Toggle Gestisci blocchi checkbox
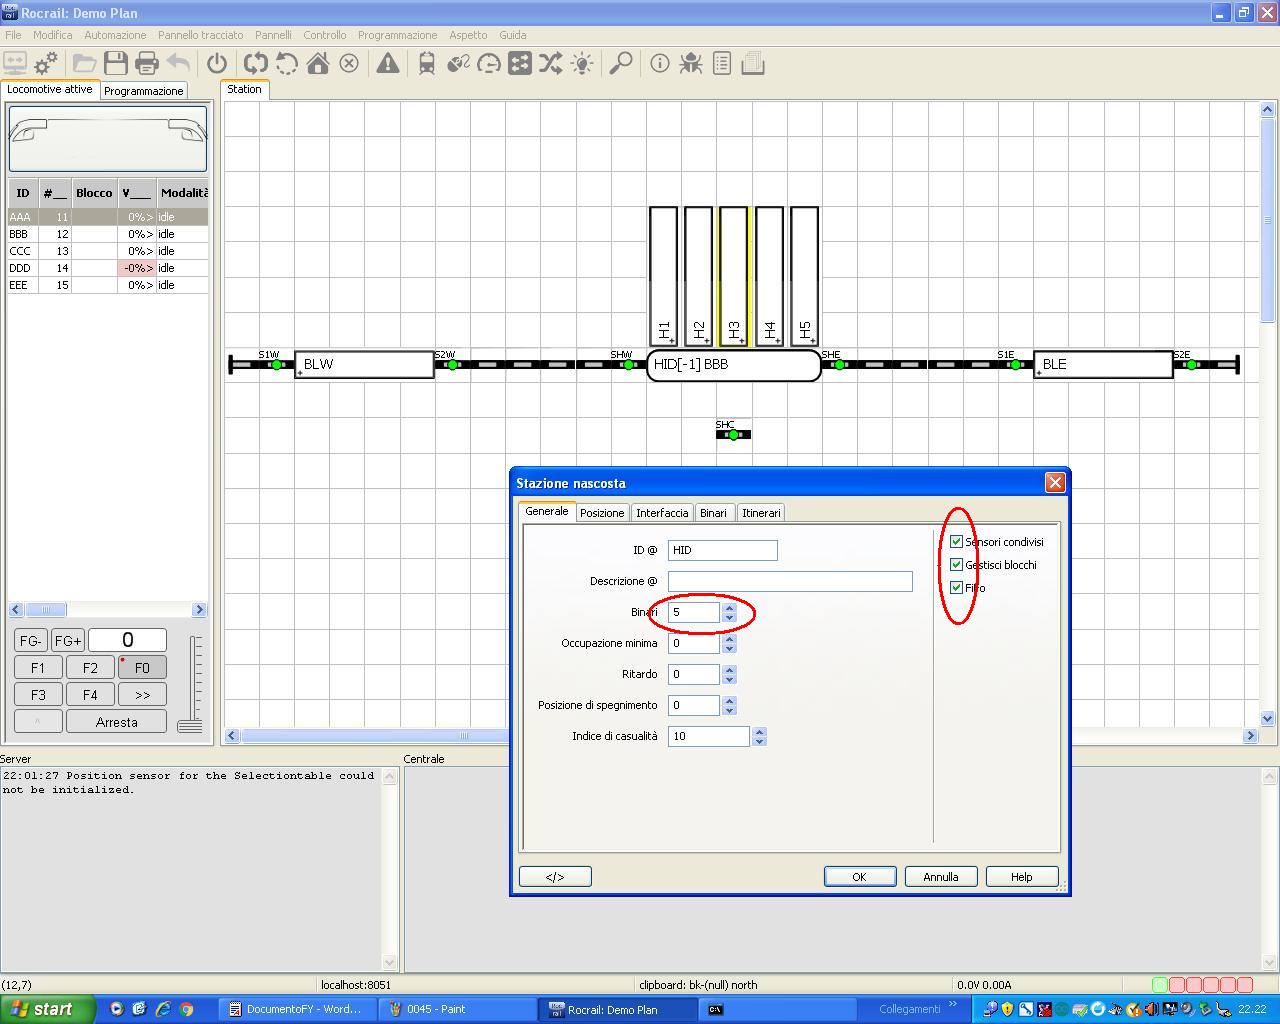Viewport: 1280px width, 1024px height. point(957,565)
